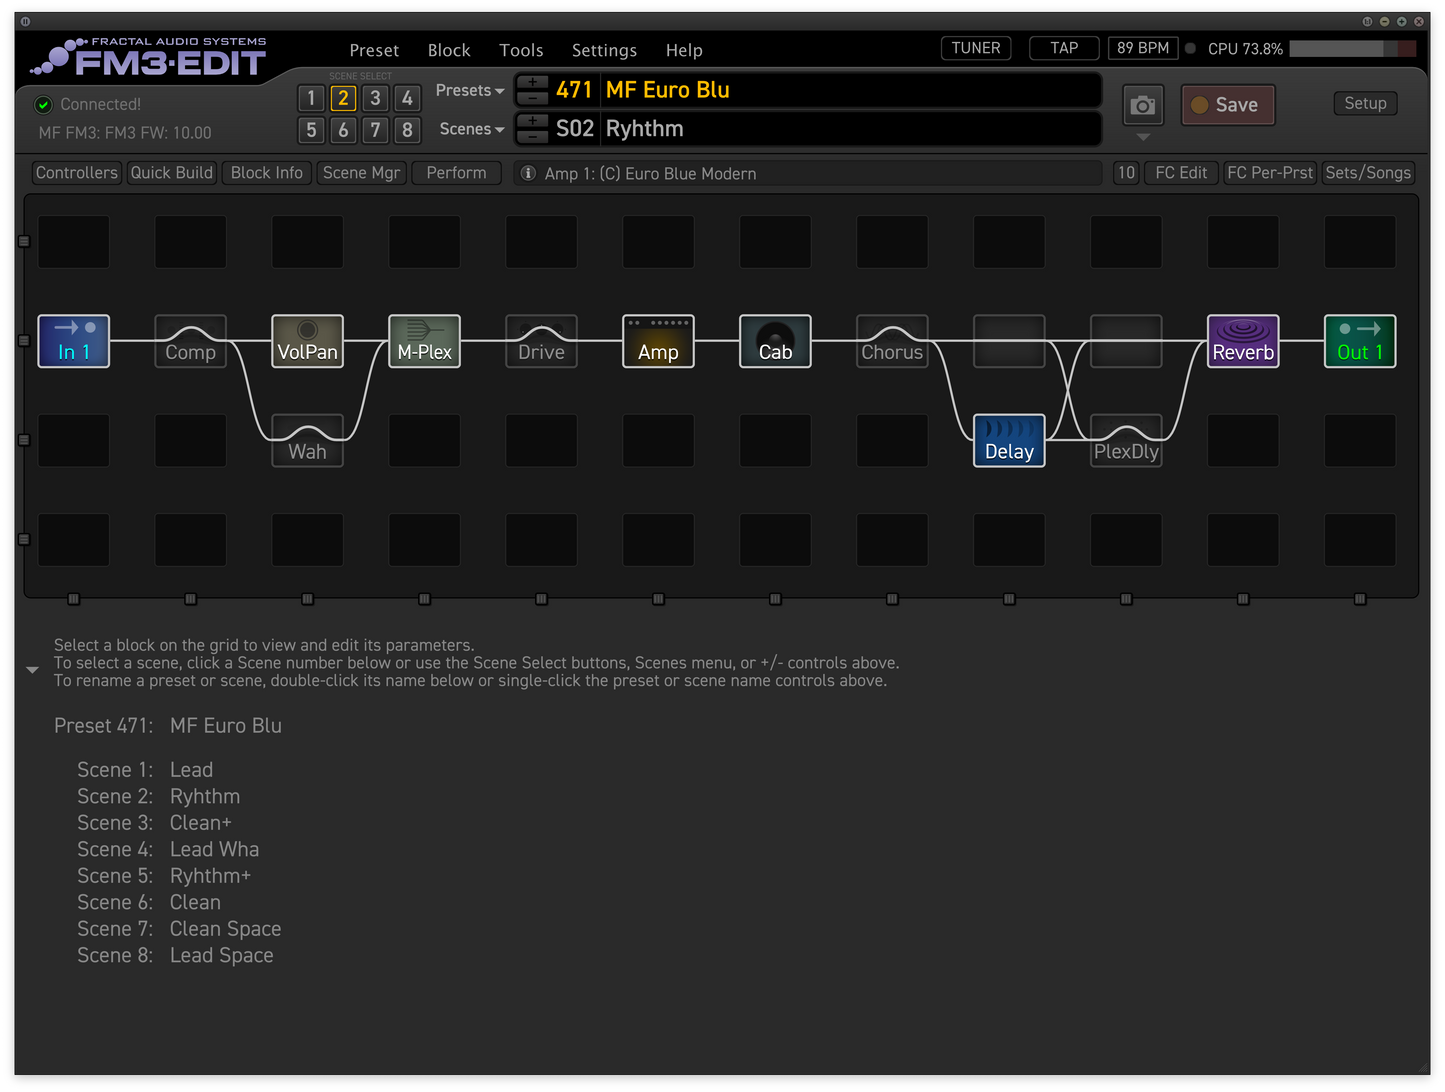1445x1092 pixels.
Task: Select the Cab block
Action: pos(775,341)
